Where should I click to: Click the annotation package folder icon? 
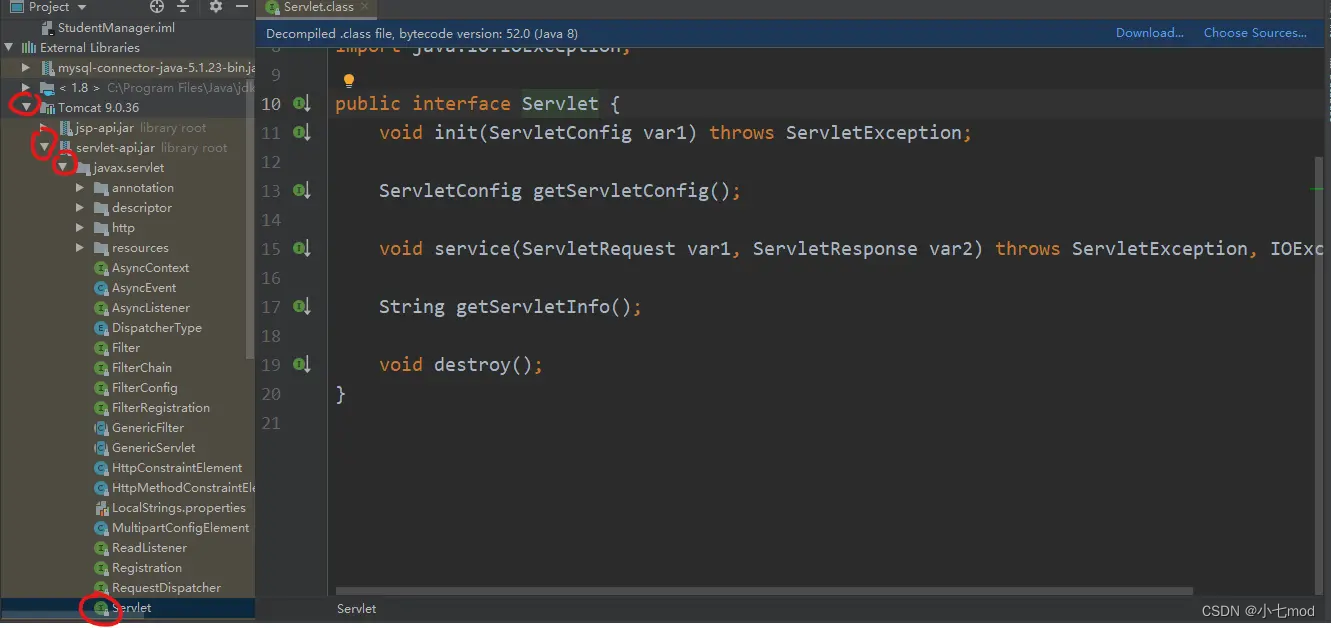[x=101, y=188]
